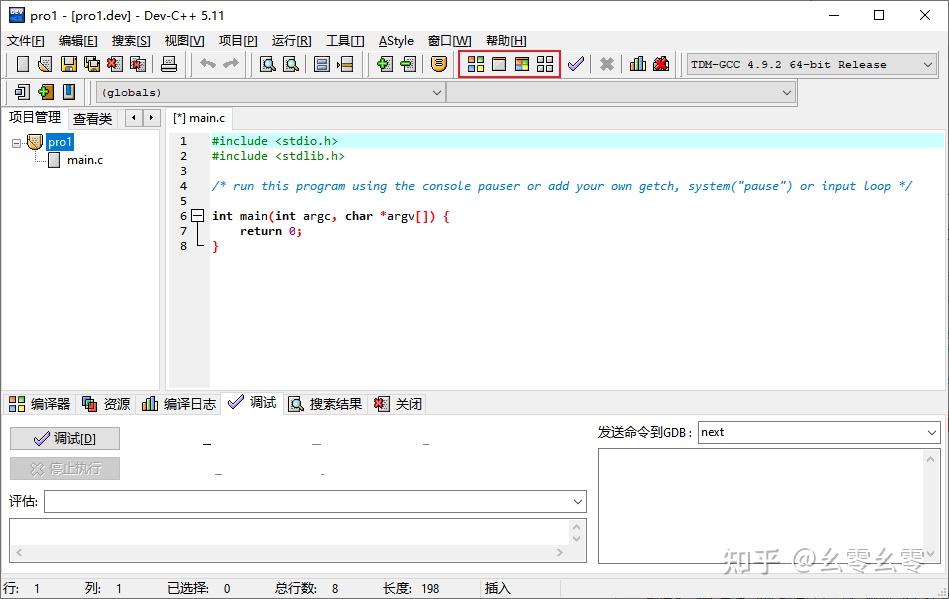949x599 pixels.
Task: Click the Save All toolbar icon
Action: coord(91,64)
